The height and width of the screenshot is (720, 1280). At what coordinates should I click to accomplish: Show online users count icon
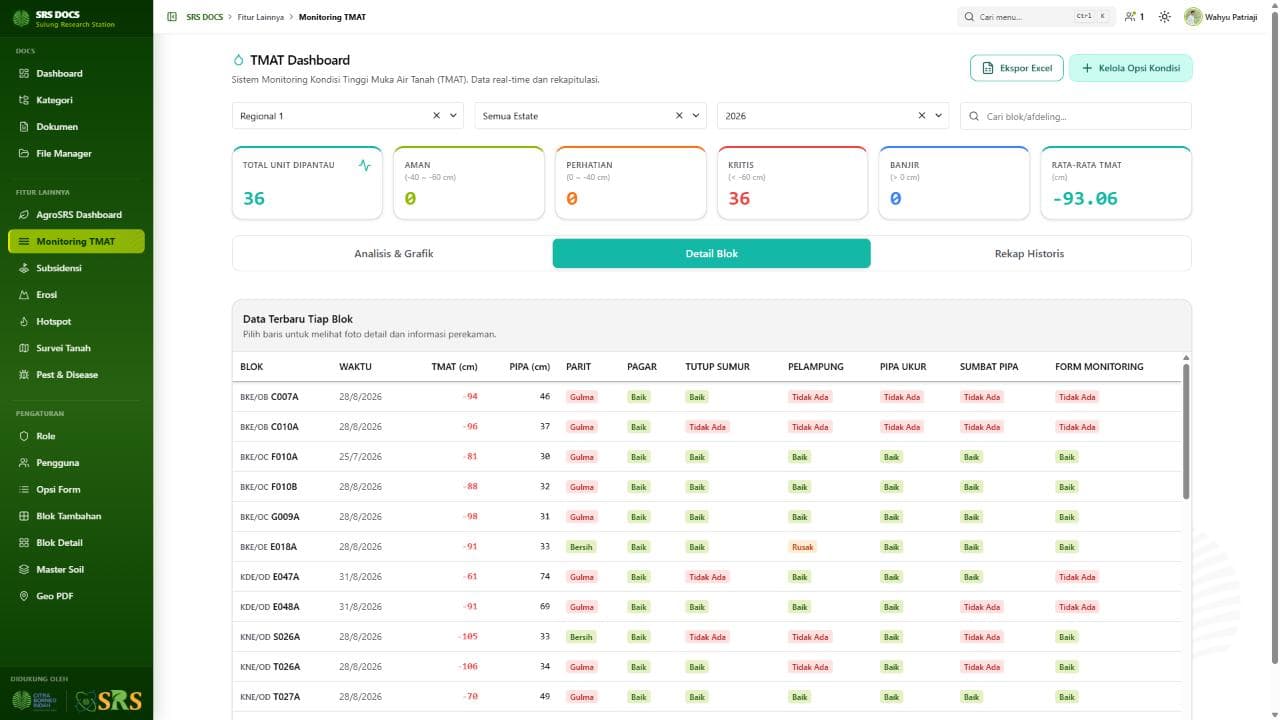pos(1134,17)
